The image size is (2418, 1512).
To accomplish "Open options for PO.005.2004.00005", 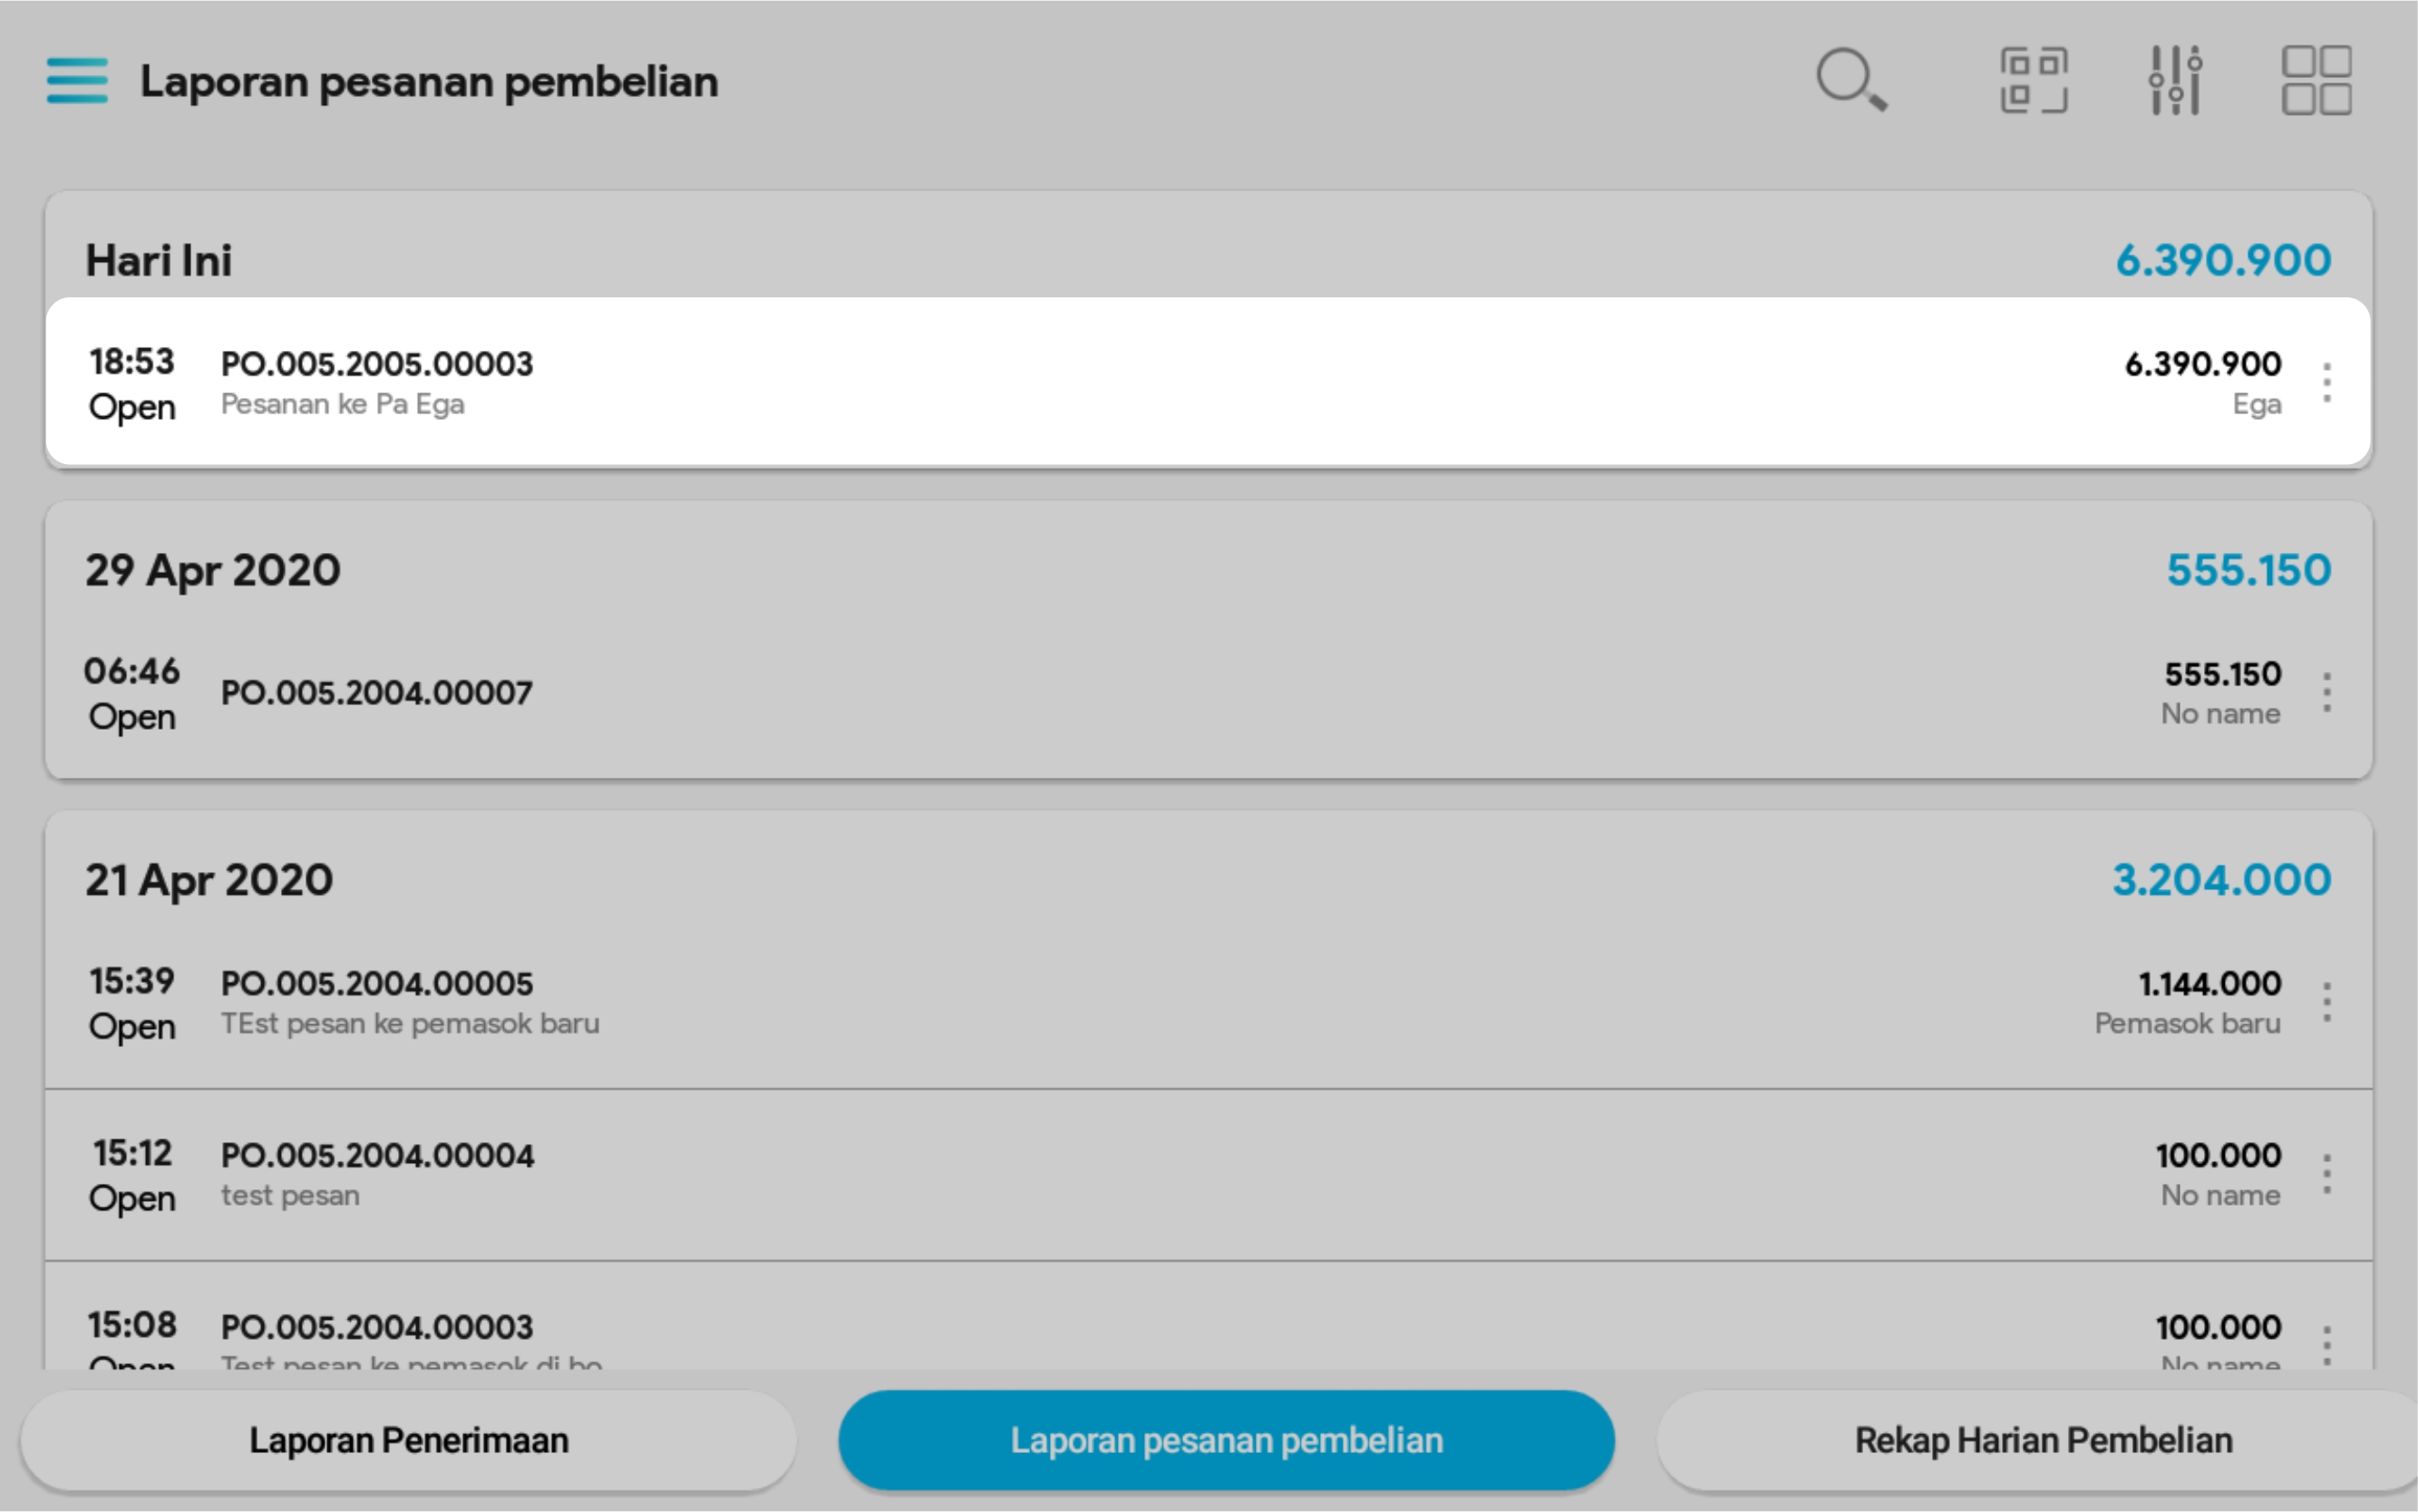I will click(x=2327, y=1002).
